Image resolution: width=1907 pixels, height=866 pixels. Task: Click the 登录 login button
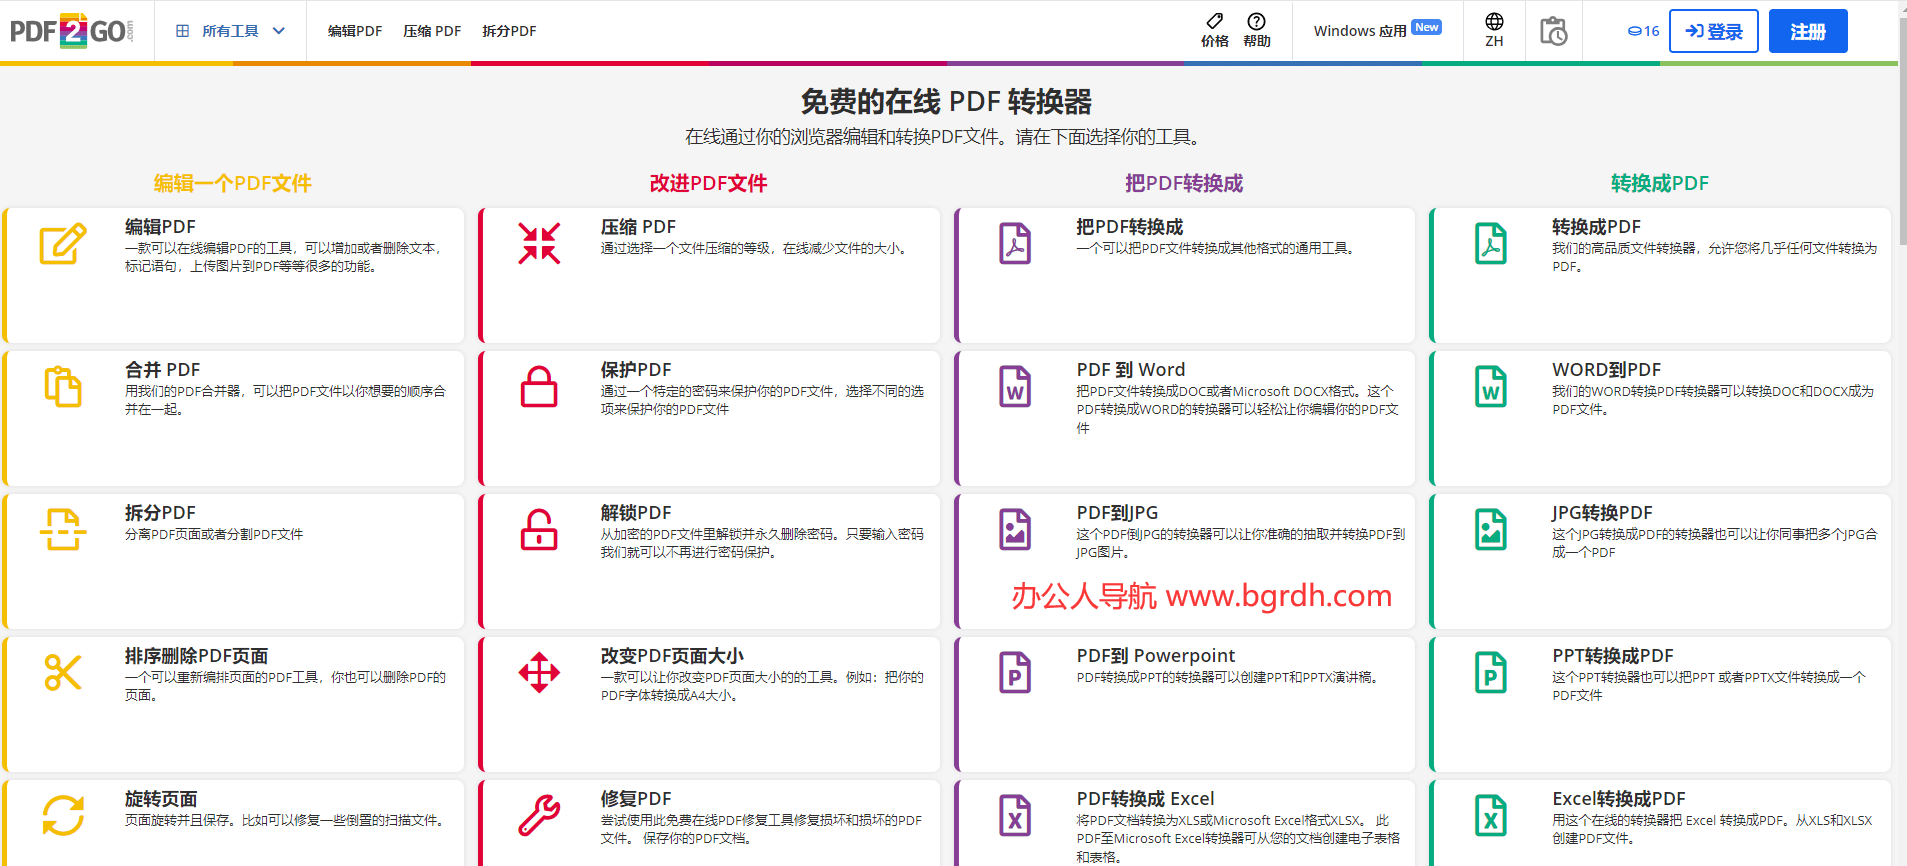(1714, 31)
